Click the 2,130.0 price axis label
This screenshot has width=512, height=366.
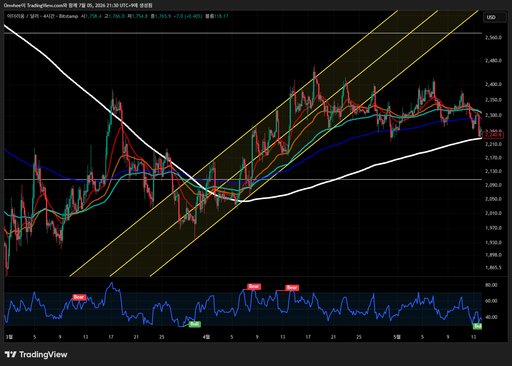493,171
